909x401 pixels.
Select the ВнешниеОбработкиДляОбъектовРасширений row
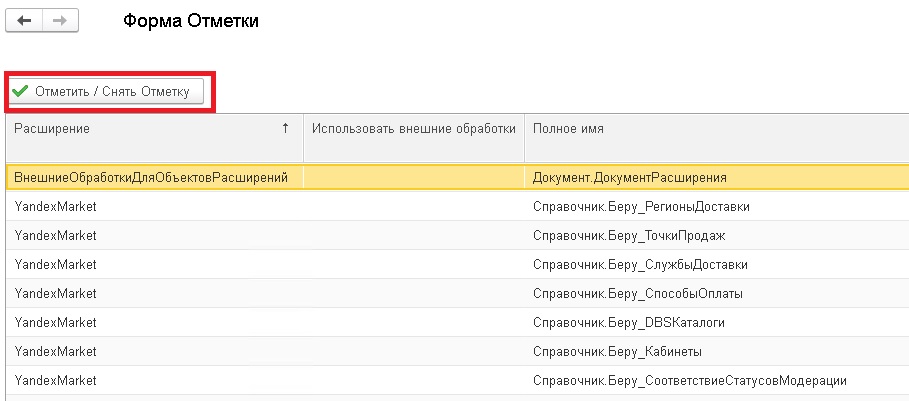click(x=457, y=177)
